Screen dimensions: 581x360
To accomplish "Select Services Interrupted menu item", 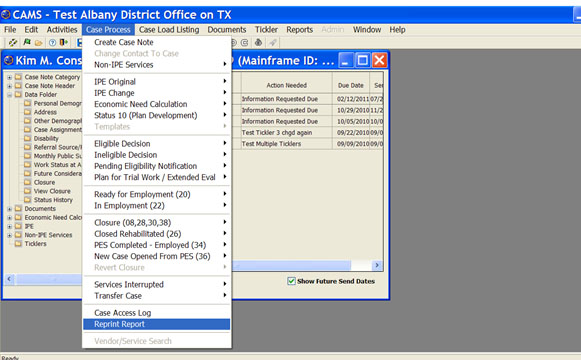I will [x=157, y=284].
